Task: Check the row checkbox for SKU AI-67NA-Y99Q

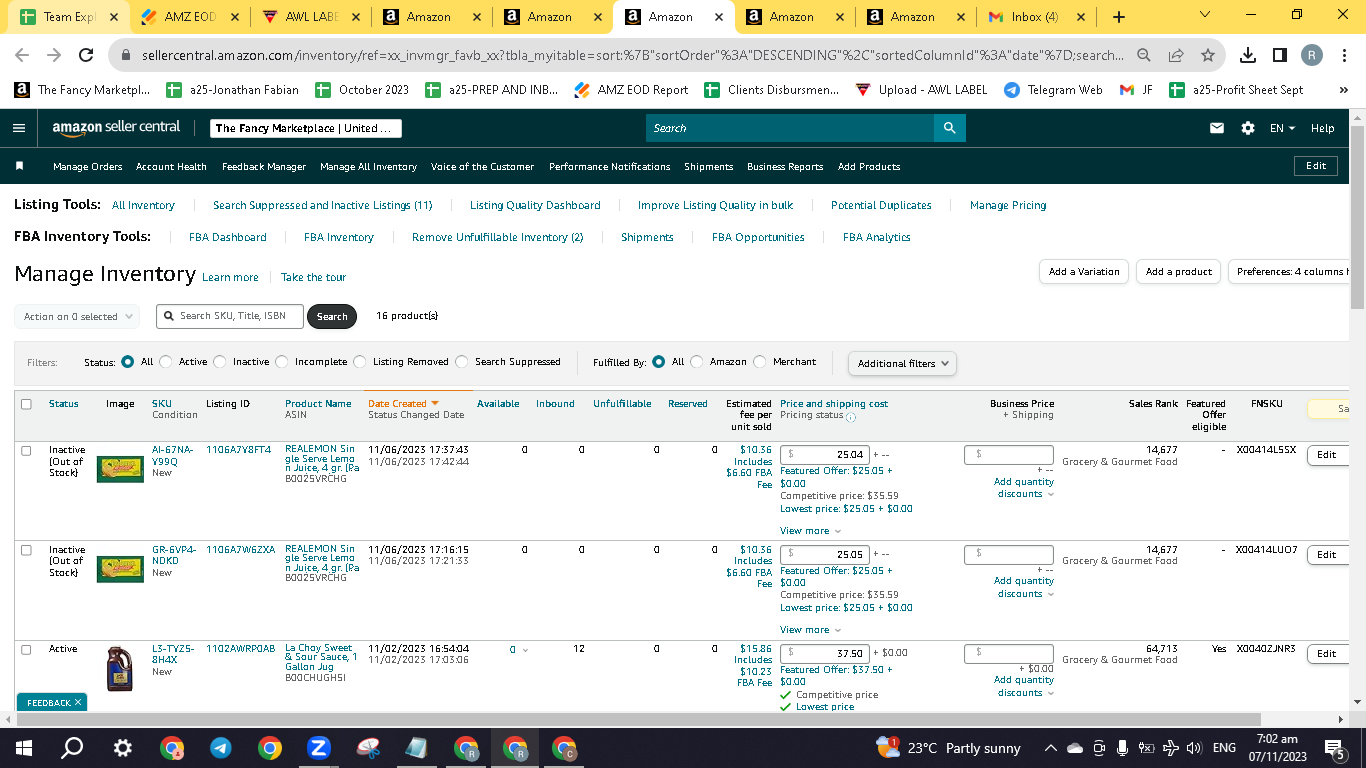Action: tap(26, 450)
